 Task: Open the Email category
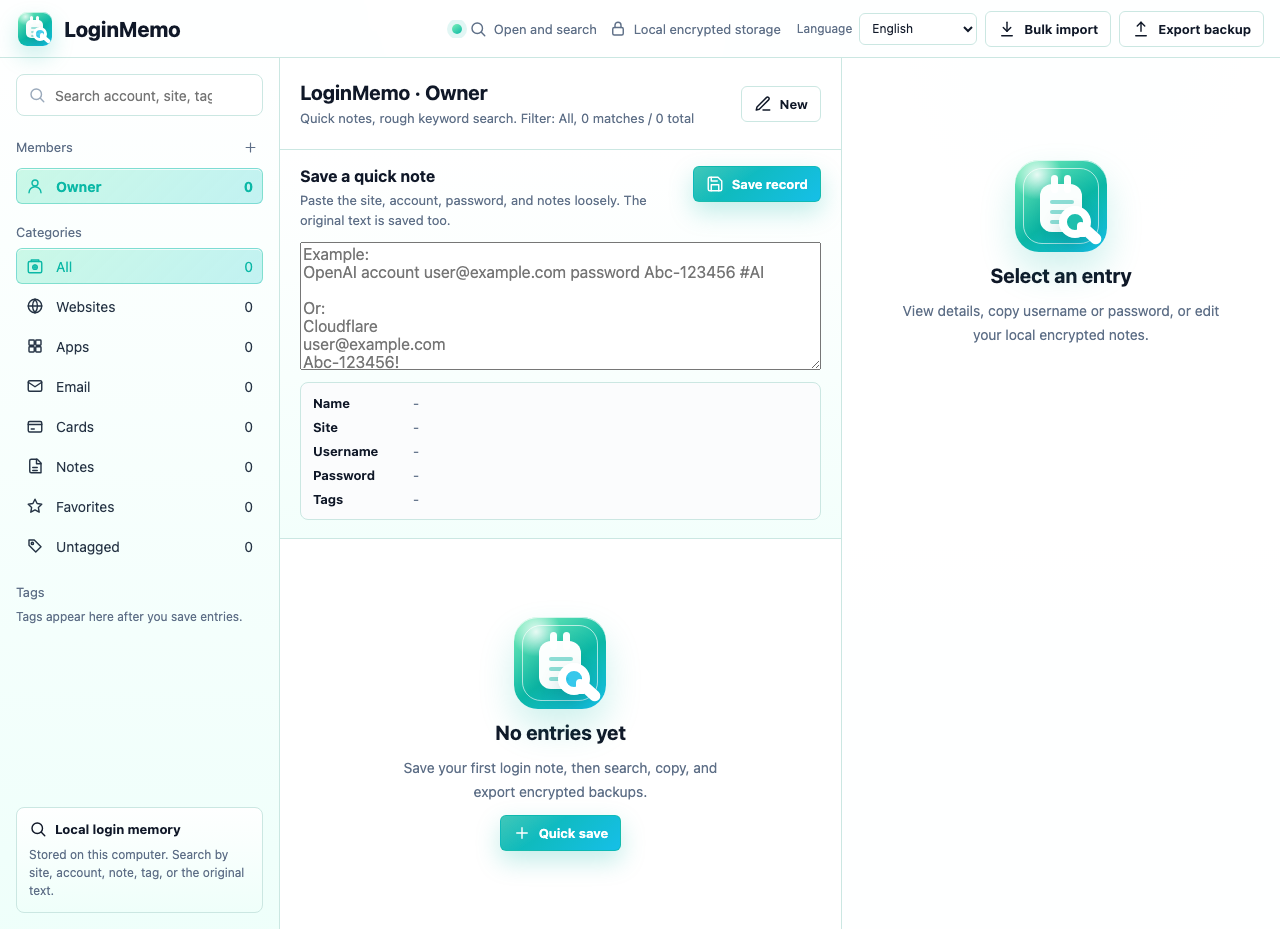pos(139,386)
